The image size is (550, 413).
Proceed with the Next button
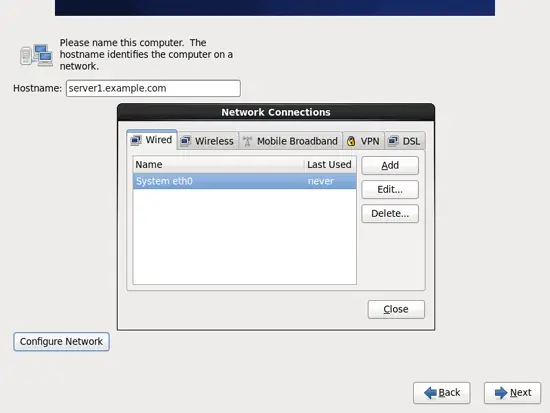point(512,393)
